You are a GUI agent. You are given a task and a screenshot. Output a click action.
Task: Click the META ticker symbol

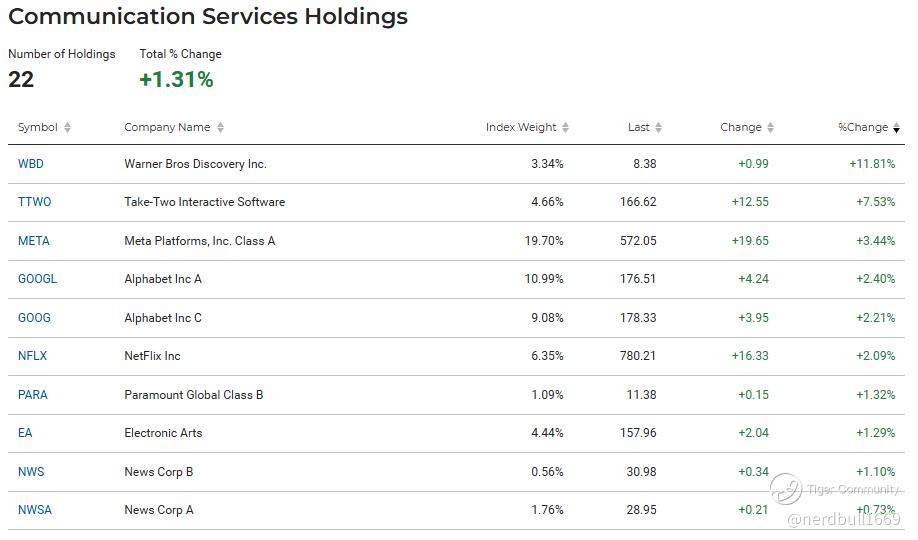pos(34,241)
